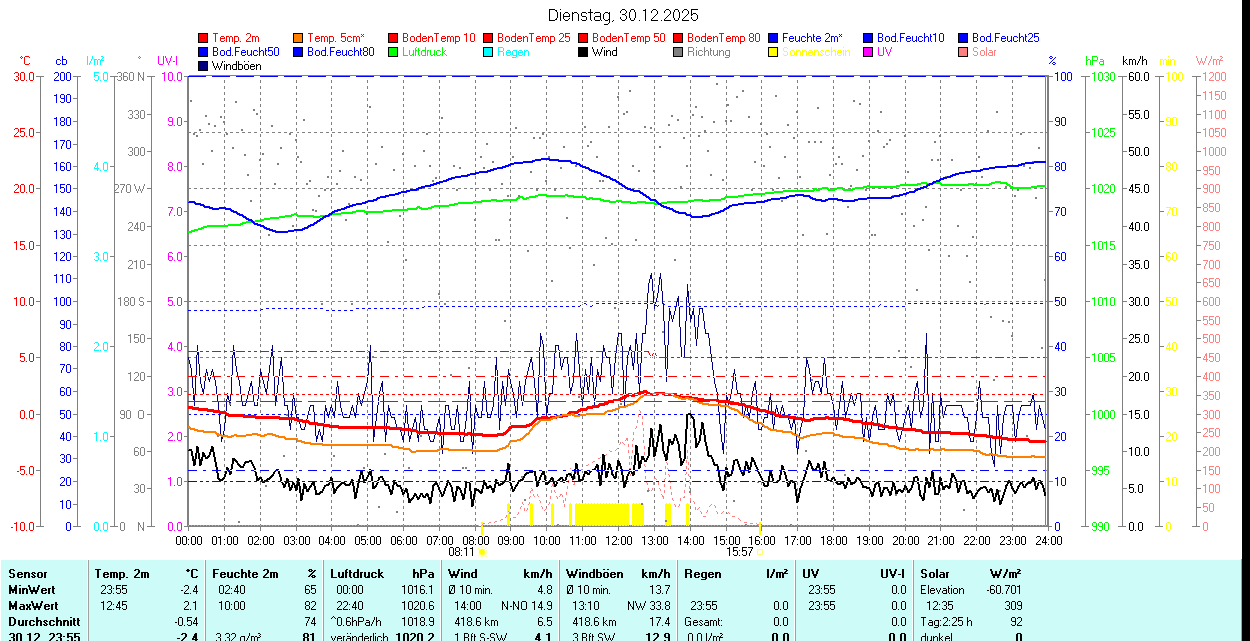1250x641 pixels.
Task: Click the green Luftdruck legend square
Action: click(x=394, y=52)
